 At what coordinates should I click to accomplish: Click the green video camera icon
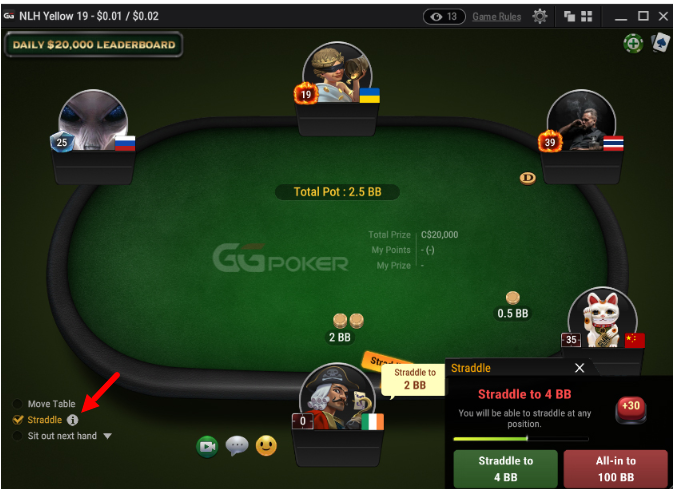(x=208, y=446)
